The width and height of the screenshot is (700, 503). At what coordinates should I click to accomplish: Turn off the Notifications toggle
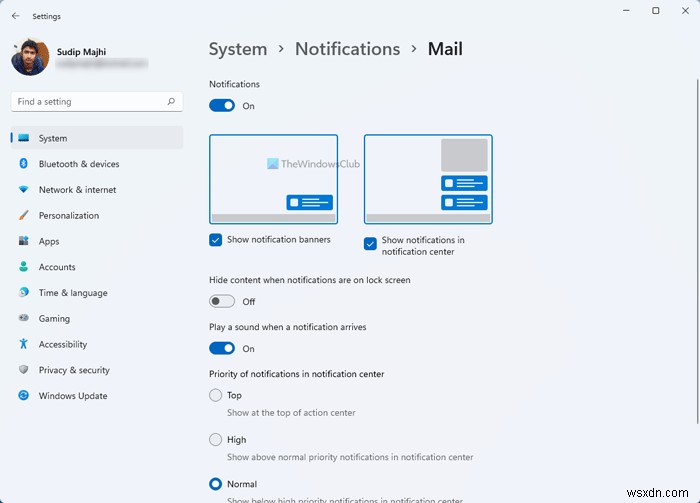pos(222,106)
